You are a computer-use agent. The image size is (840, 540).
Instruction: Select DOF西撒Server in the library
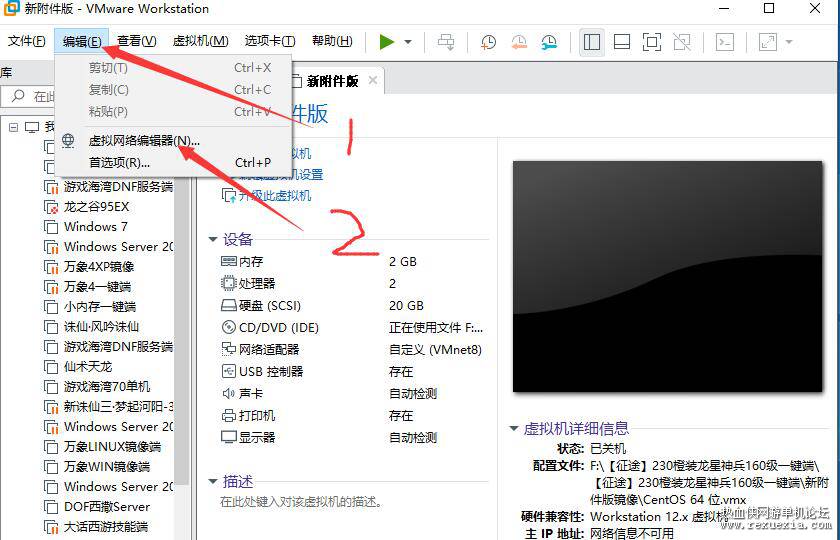coord(107,507)
